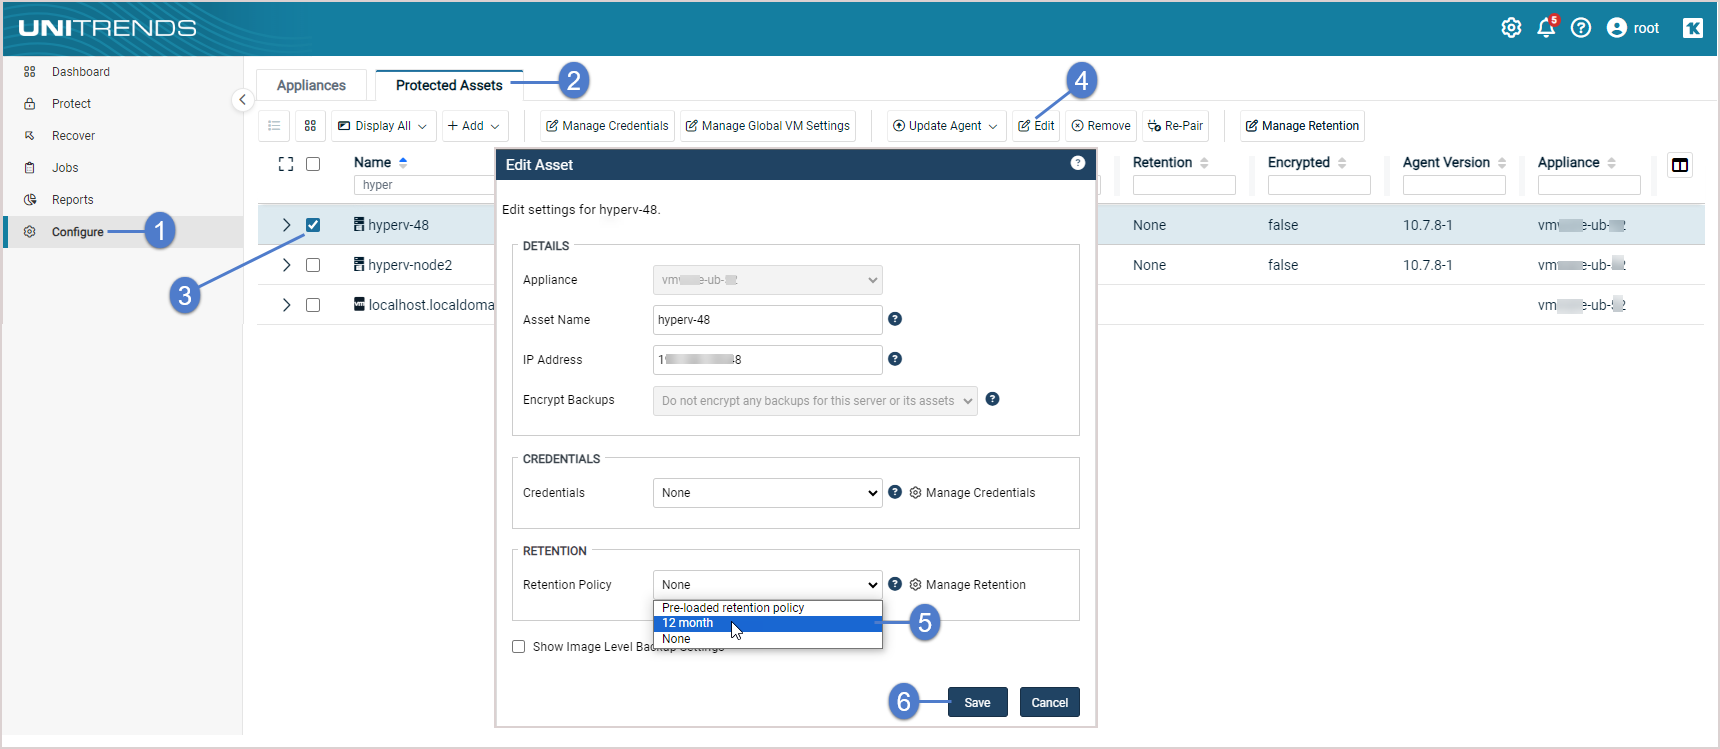This screenshot has width=1720, height=749.
Task: Open Reports in sidebar
Action: coord(72,200)
